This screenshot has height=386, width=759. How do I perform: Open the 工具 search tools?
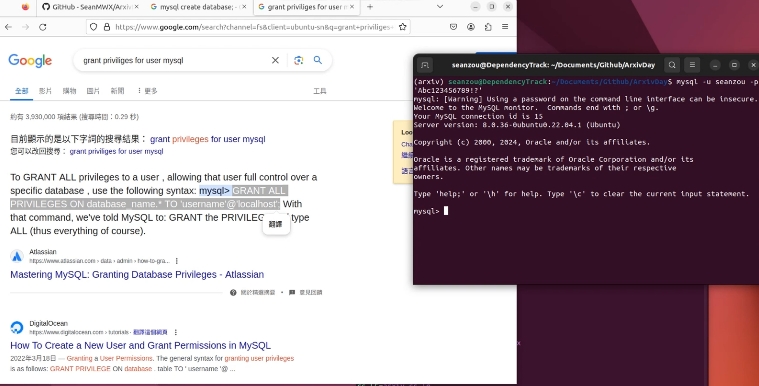click(x=319, y=91)
